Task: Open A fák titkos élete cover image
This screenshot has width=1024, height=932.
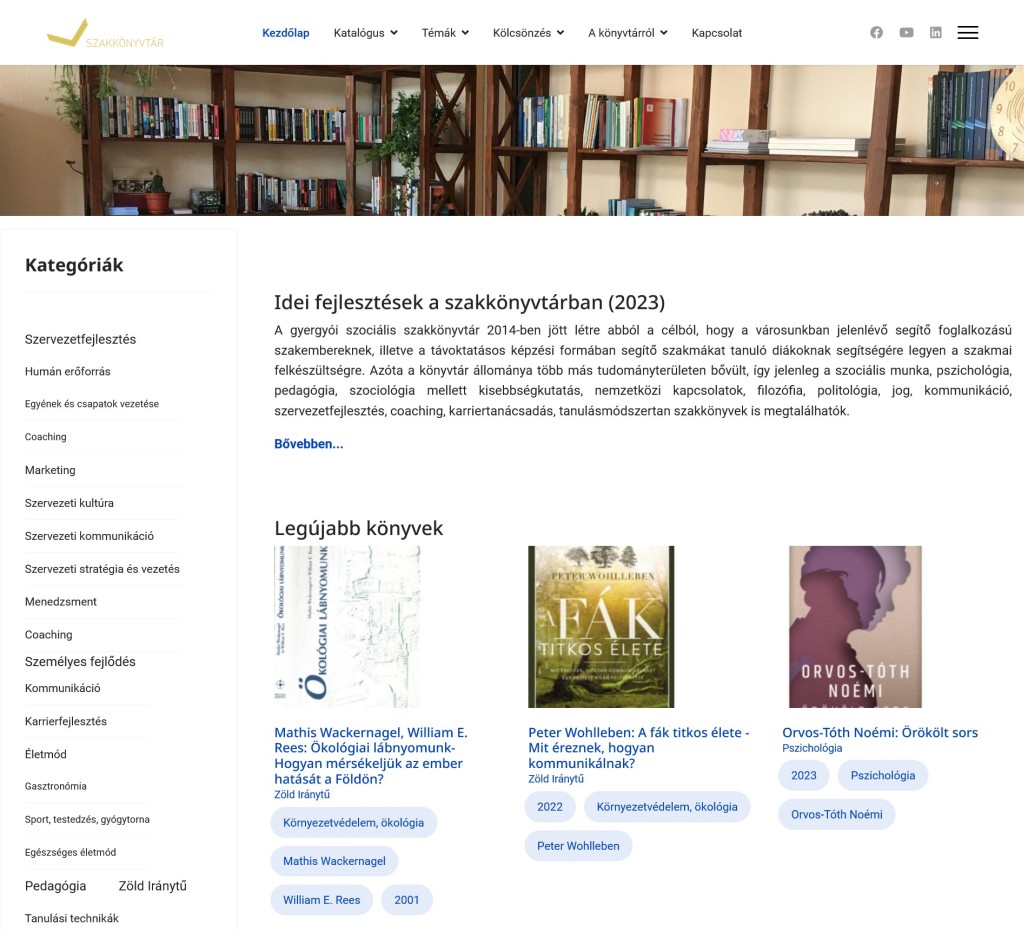Action: point(601,627)
